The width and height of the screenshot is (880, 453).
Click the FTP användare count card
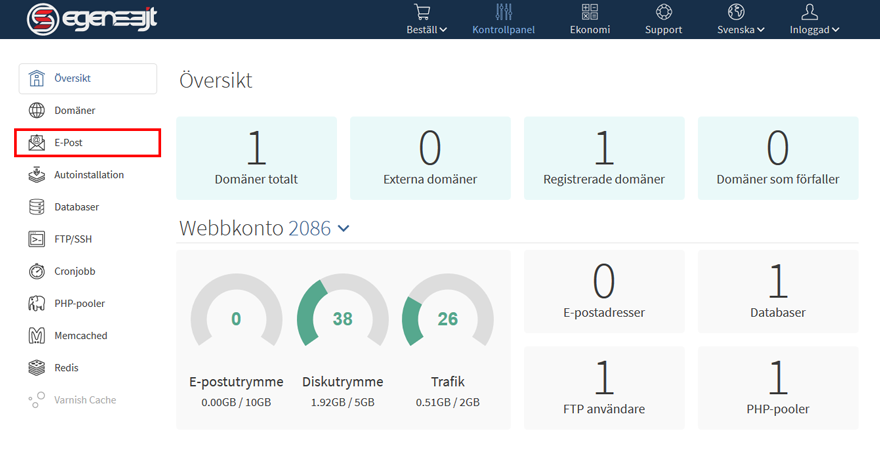point(604,388)
